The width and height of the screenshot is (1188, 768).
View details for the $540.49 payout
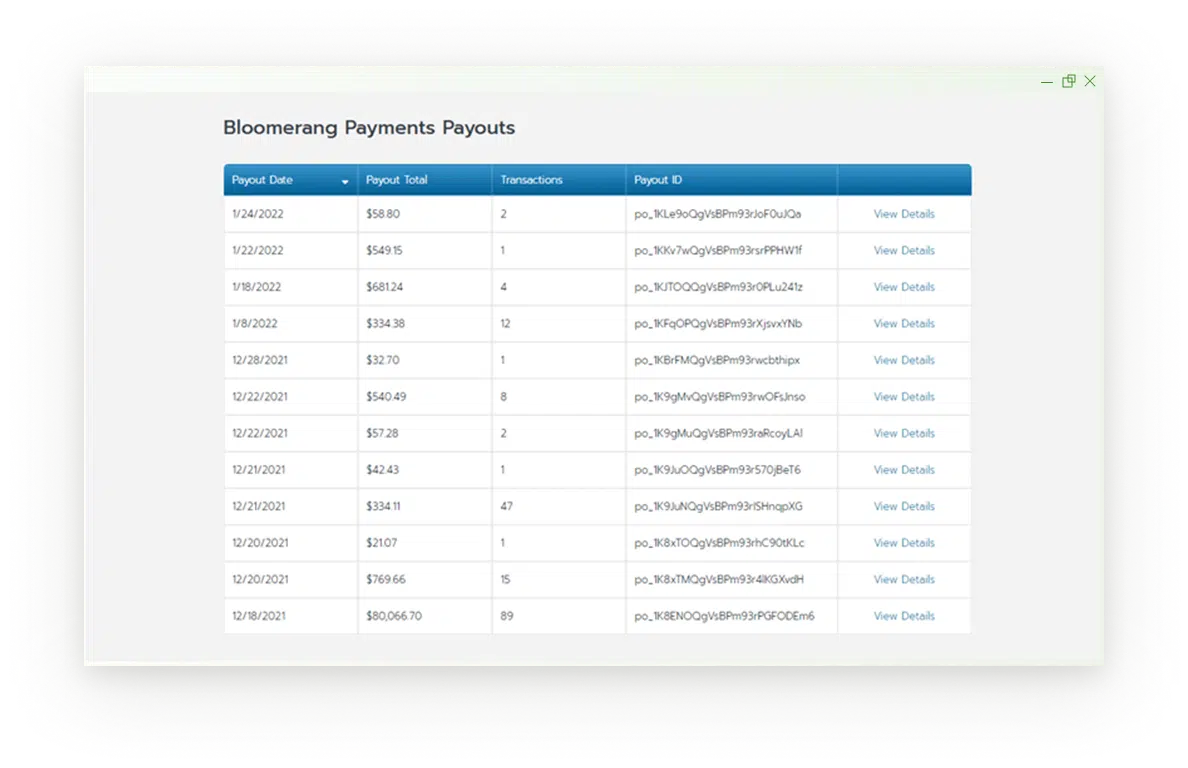[904, 397]
